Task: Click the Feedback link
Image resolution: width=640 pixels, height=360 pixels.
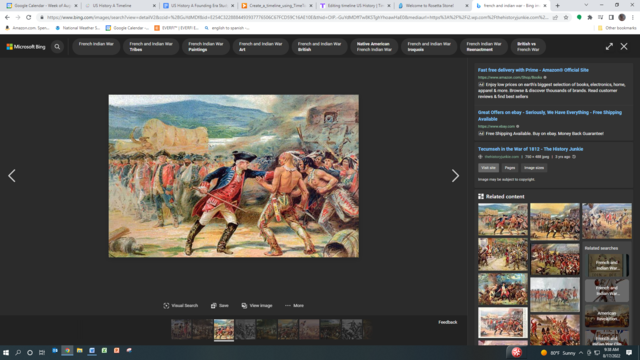Action: coord(447,322)
